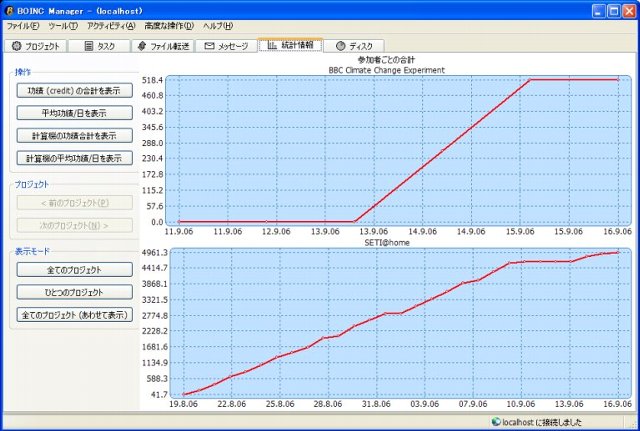Viewport: 640px width, 431px height.
Task: Click the 41.7 axis value
Action: [159, 394]
